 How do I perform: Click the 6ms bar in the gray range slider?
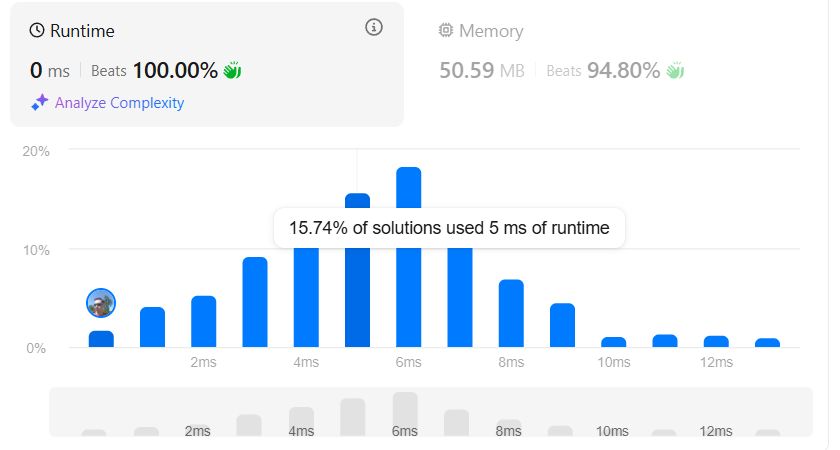tap(405, 414)
